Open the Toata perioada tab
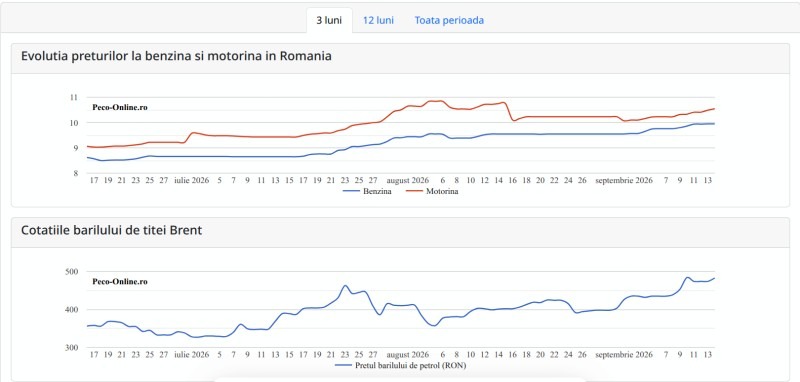Viewport: 800px width, 382px height. click(x=449, y=20)
